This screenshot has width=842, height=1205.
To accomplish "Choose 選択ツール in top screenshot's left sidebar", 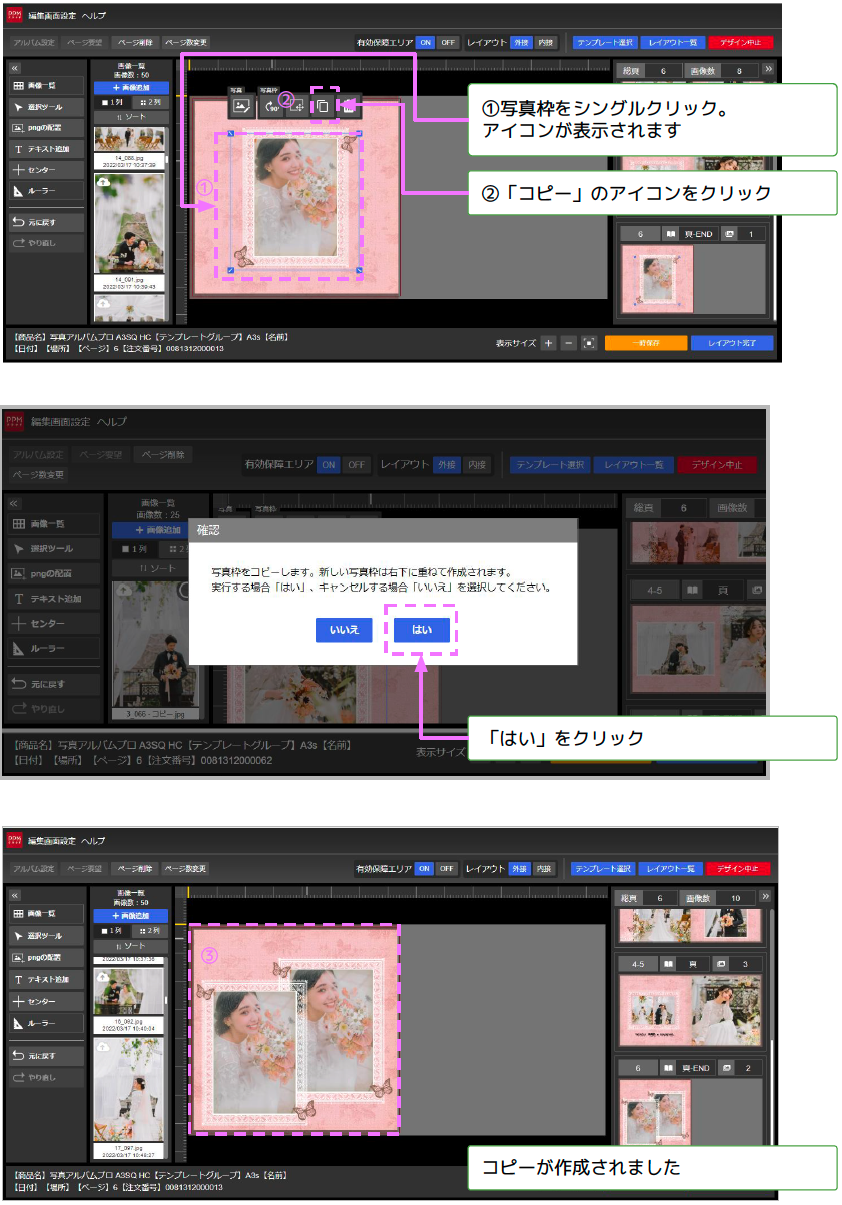I will point(46,106).
